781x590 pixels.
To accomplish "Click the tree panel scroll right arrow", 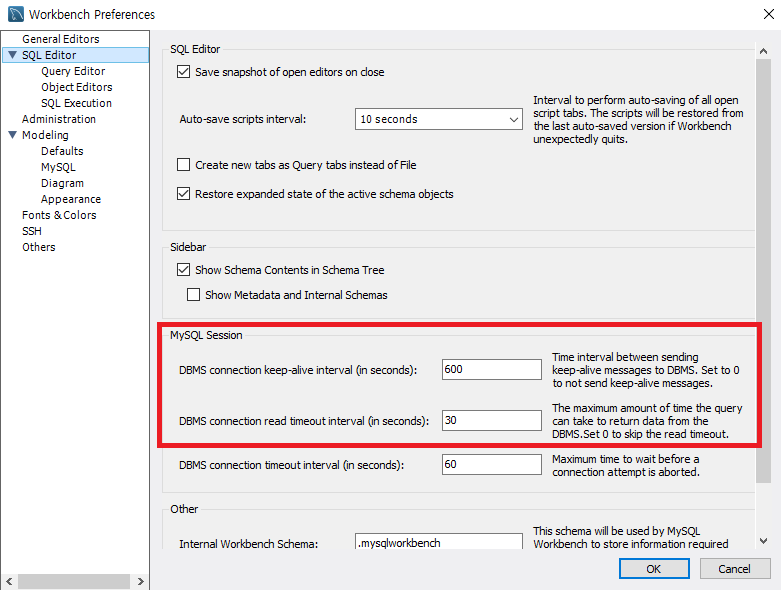I will (140, 581).
